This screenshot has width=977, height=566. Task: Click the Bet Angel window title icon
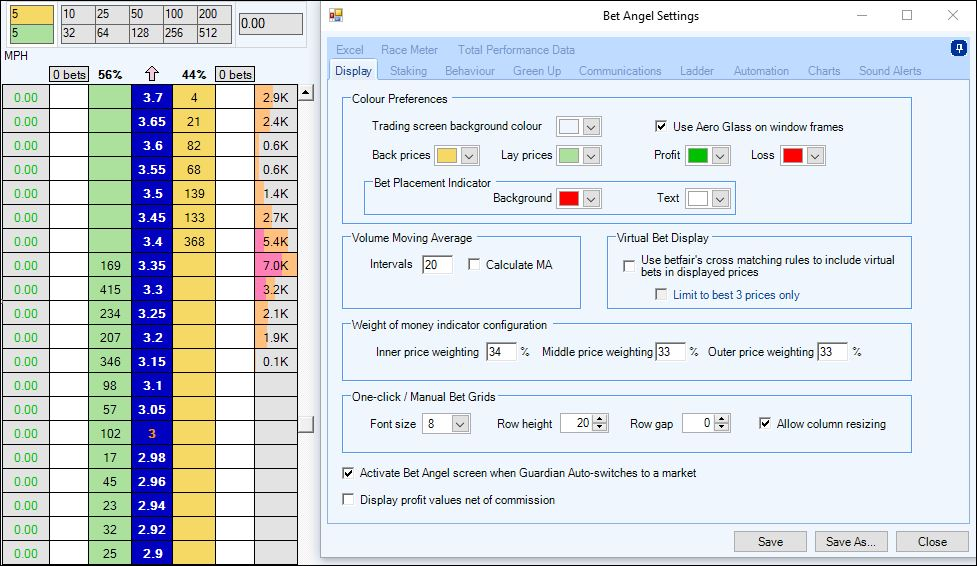(x=336, y=16)
